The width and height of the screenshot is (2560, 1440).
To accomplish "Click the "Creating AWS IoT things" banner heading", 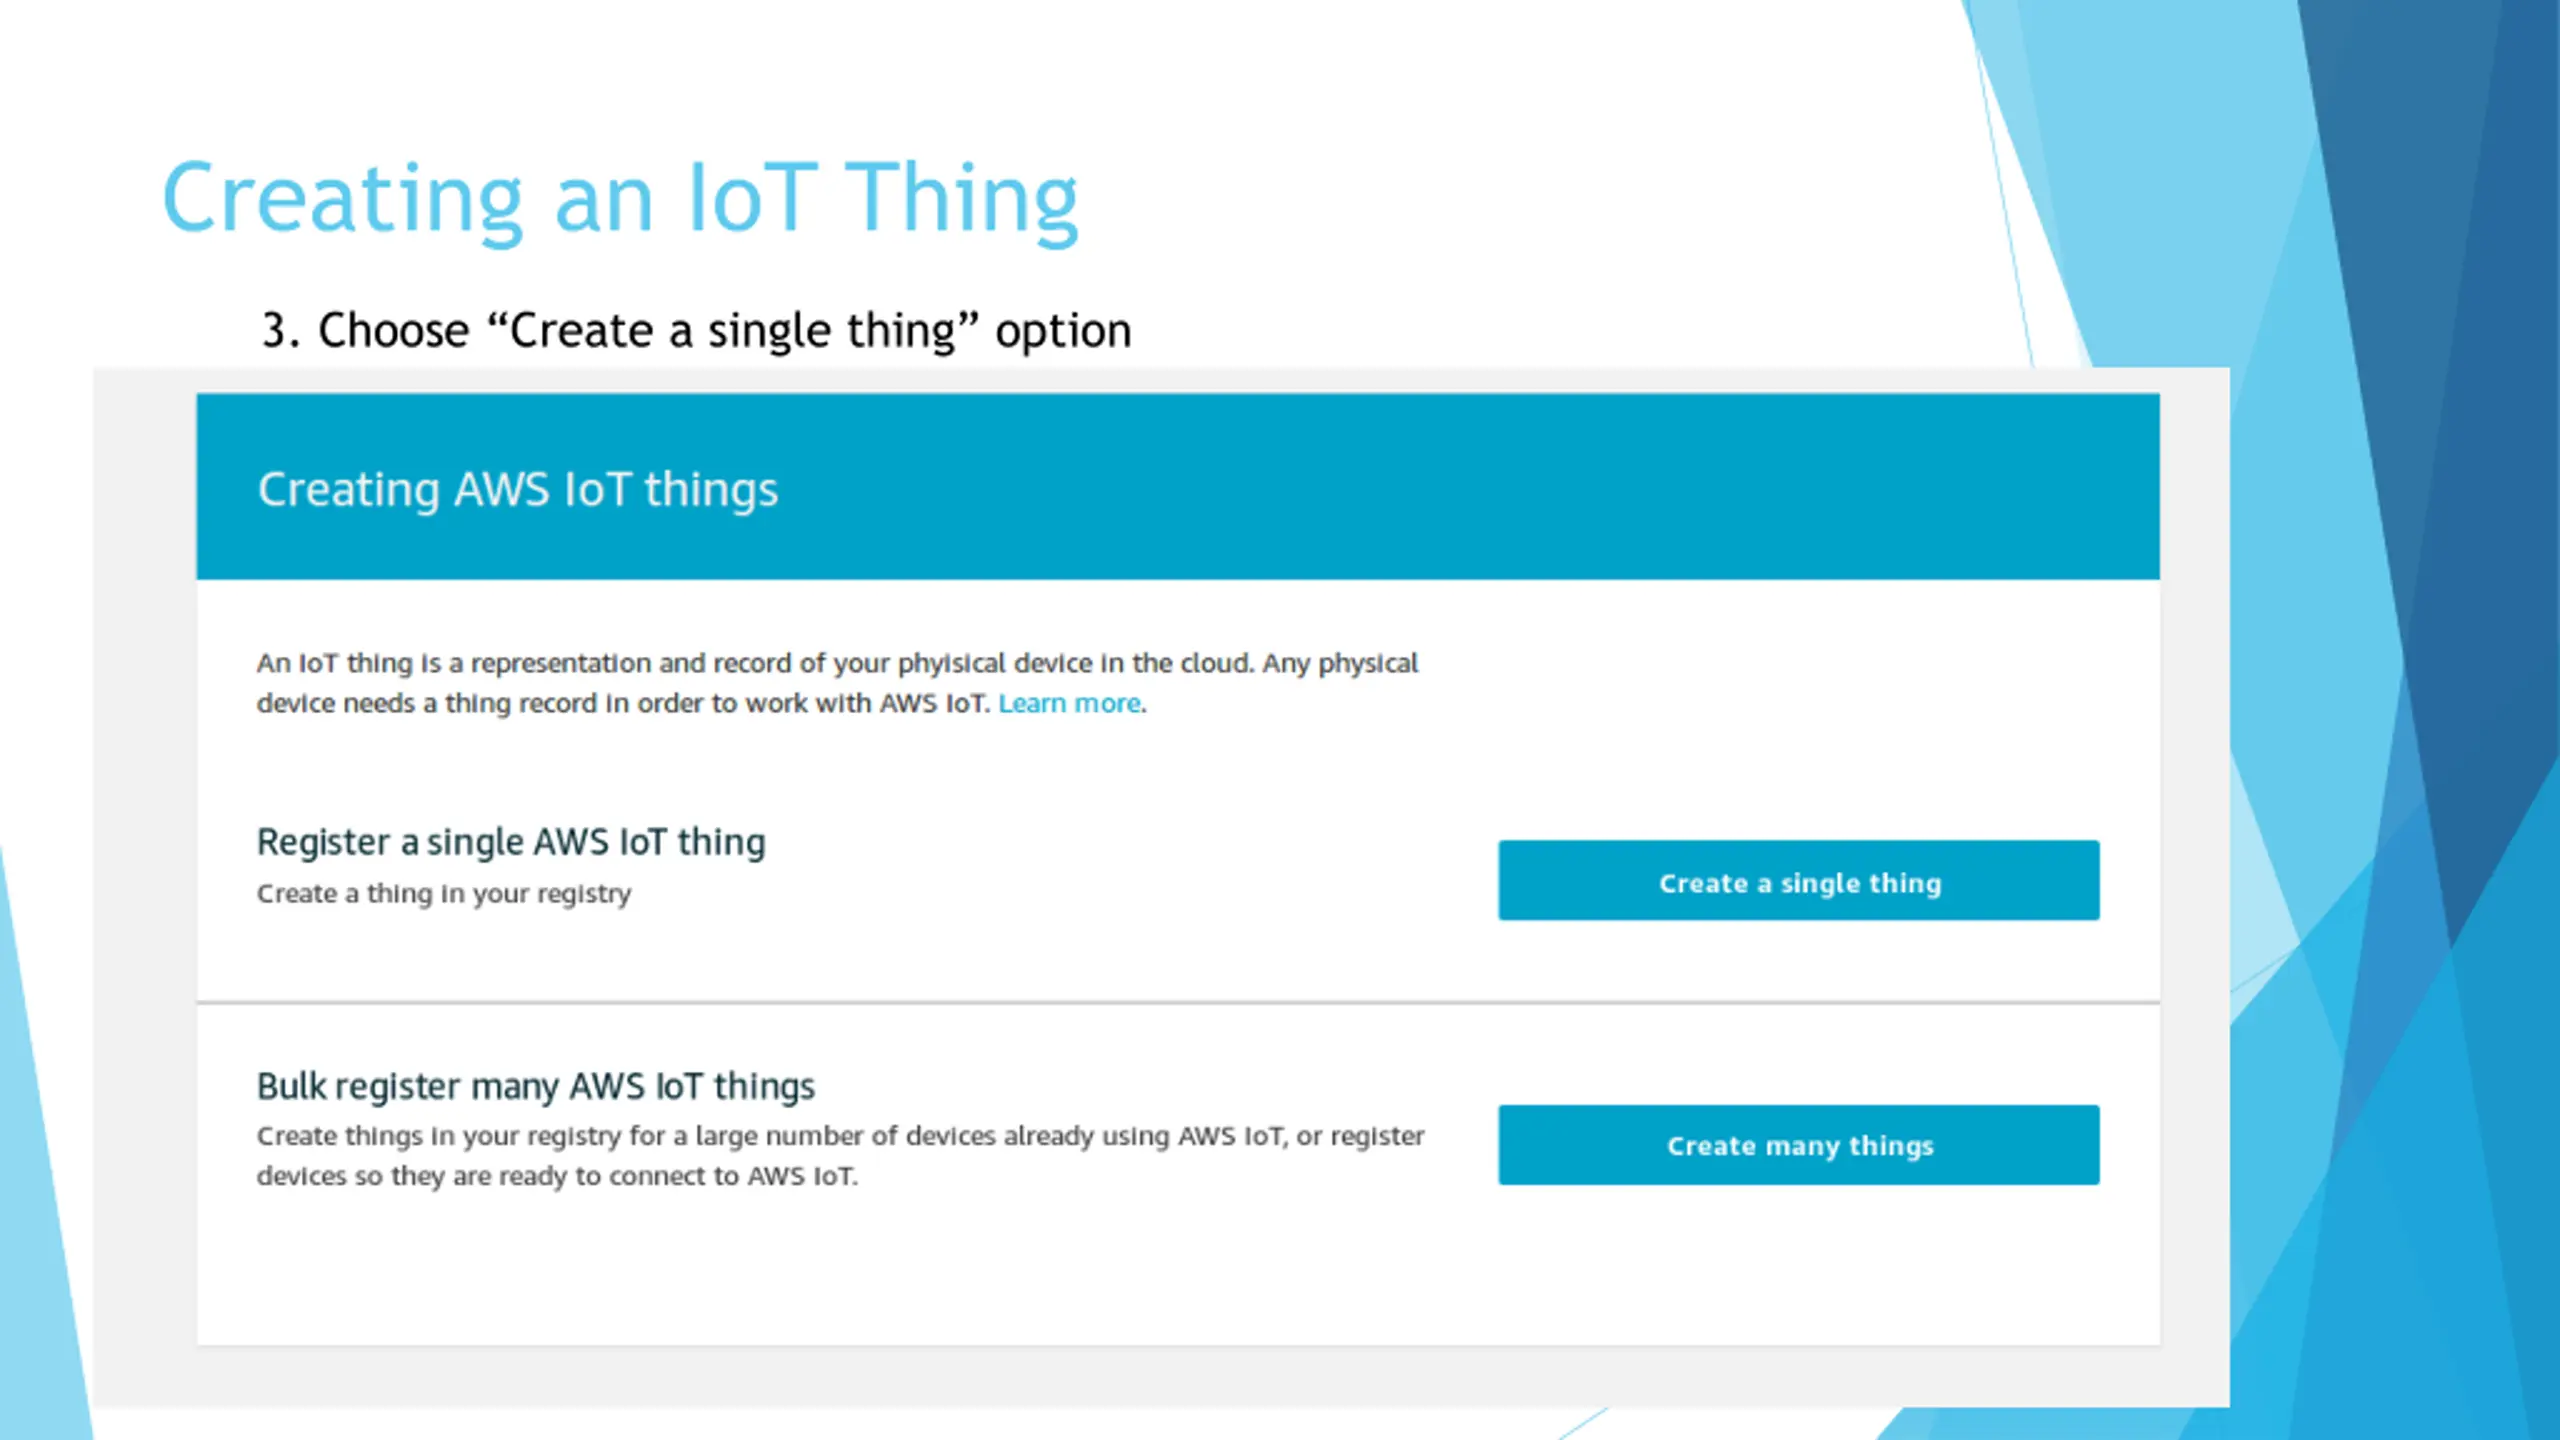I will click(x=517, y=490).
